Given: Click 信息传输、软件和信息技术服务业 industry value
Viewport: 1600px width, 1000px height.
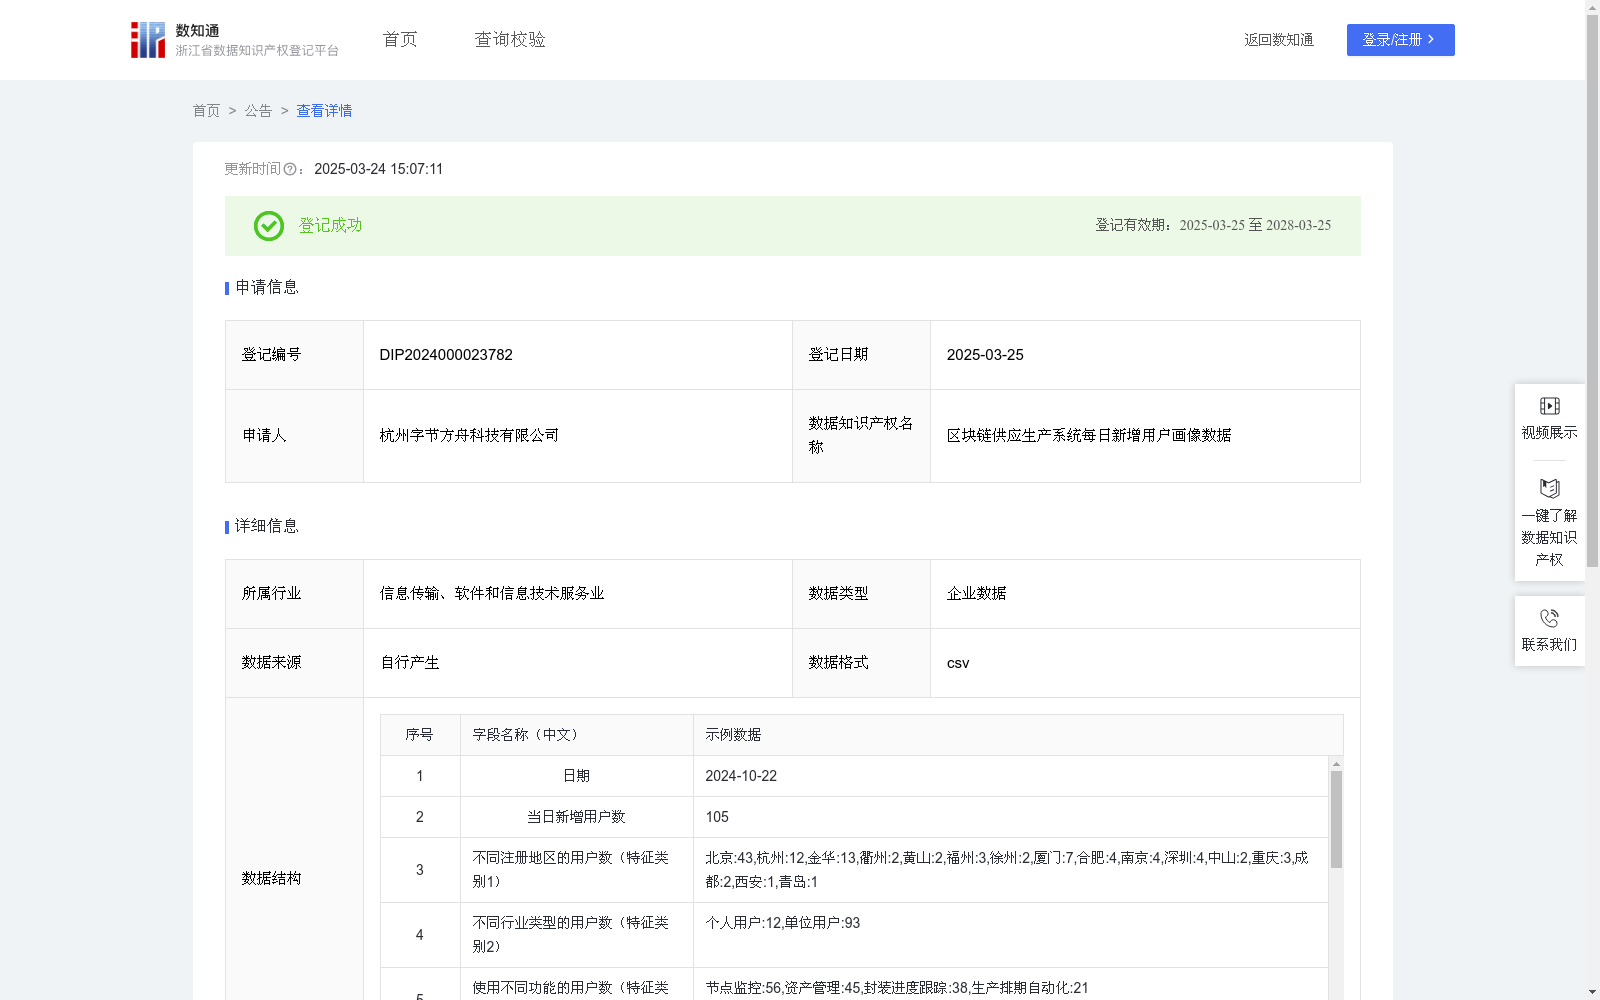Looking at the screenshot, I should [x=492, y=594].
